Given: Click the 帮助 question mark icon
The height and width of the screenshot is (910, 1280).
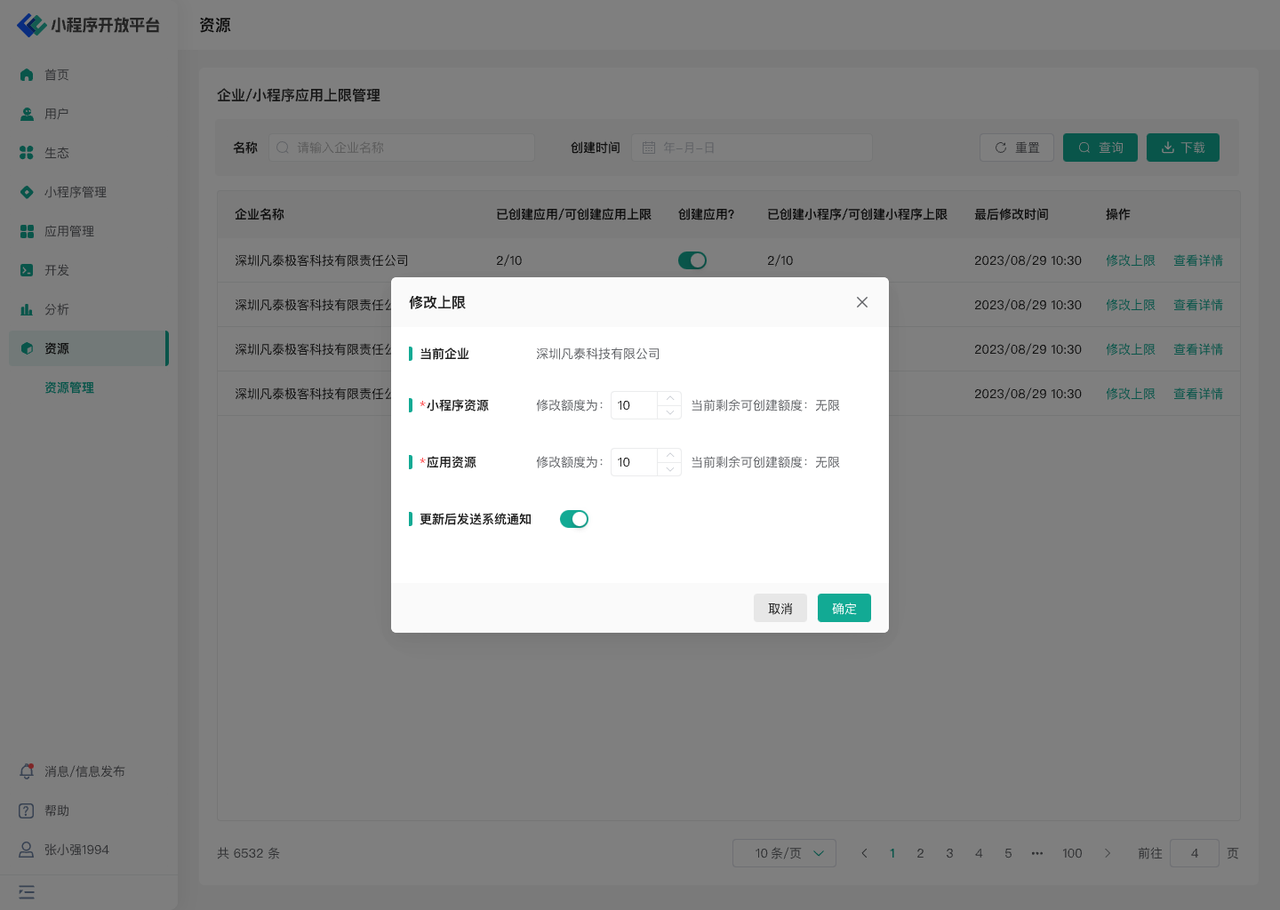Looking at the screenshot, I should pos(27,811).
